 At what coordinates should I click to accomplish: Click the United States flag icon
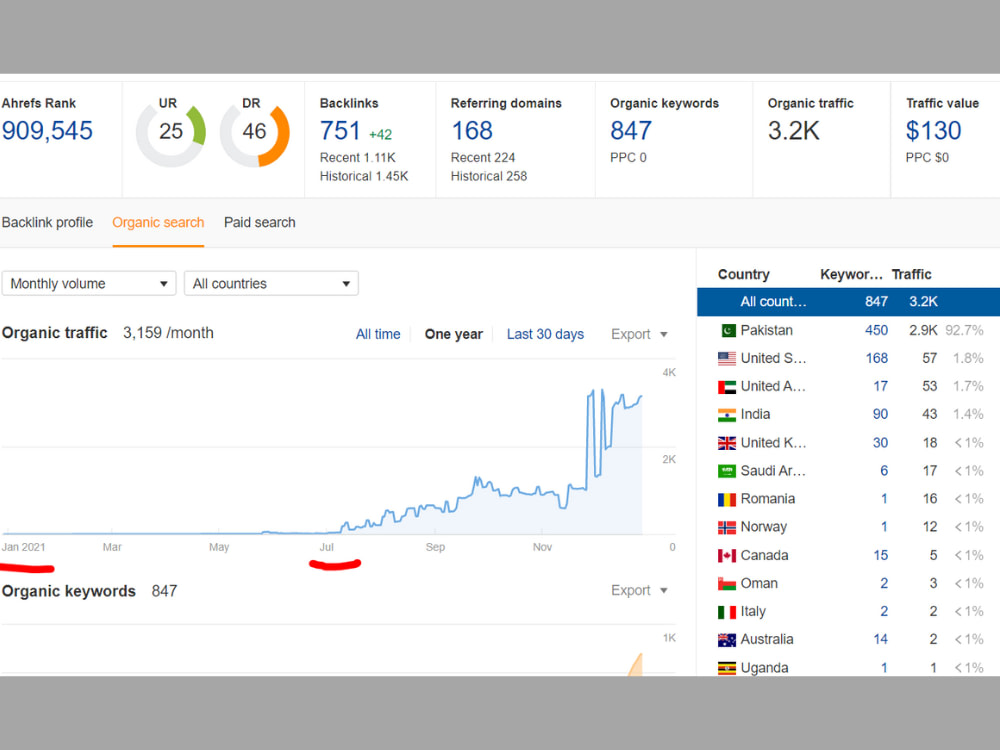click(x=726, y=358)
